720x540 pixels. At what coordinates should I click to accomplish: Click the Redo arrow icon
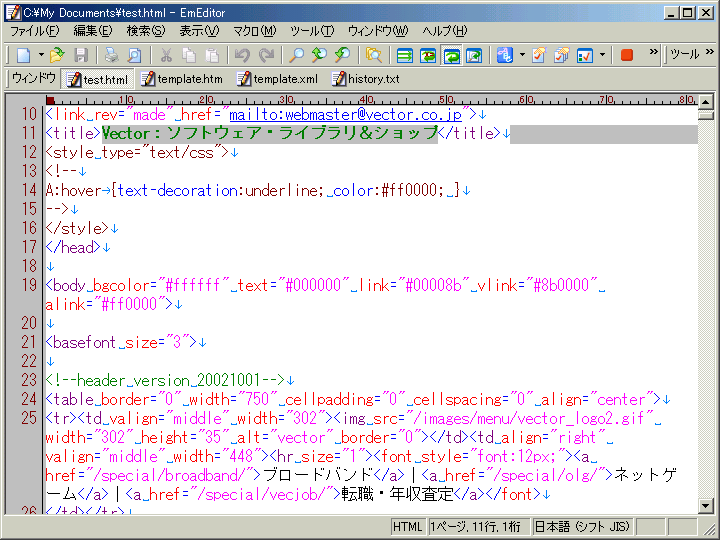[266, 56]
